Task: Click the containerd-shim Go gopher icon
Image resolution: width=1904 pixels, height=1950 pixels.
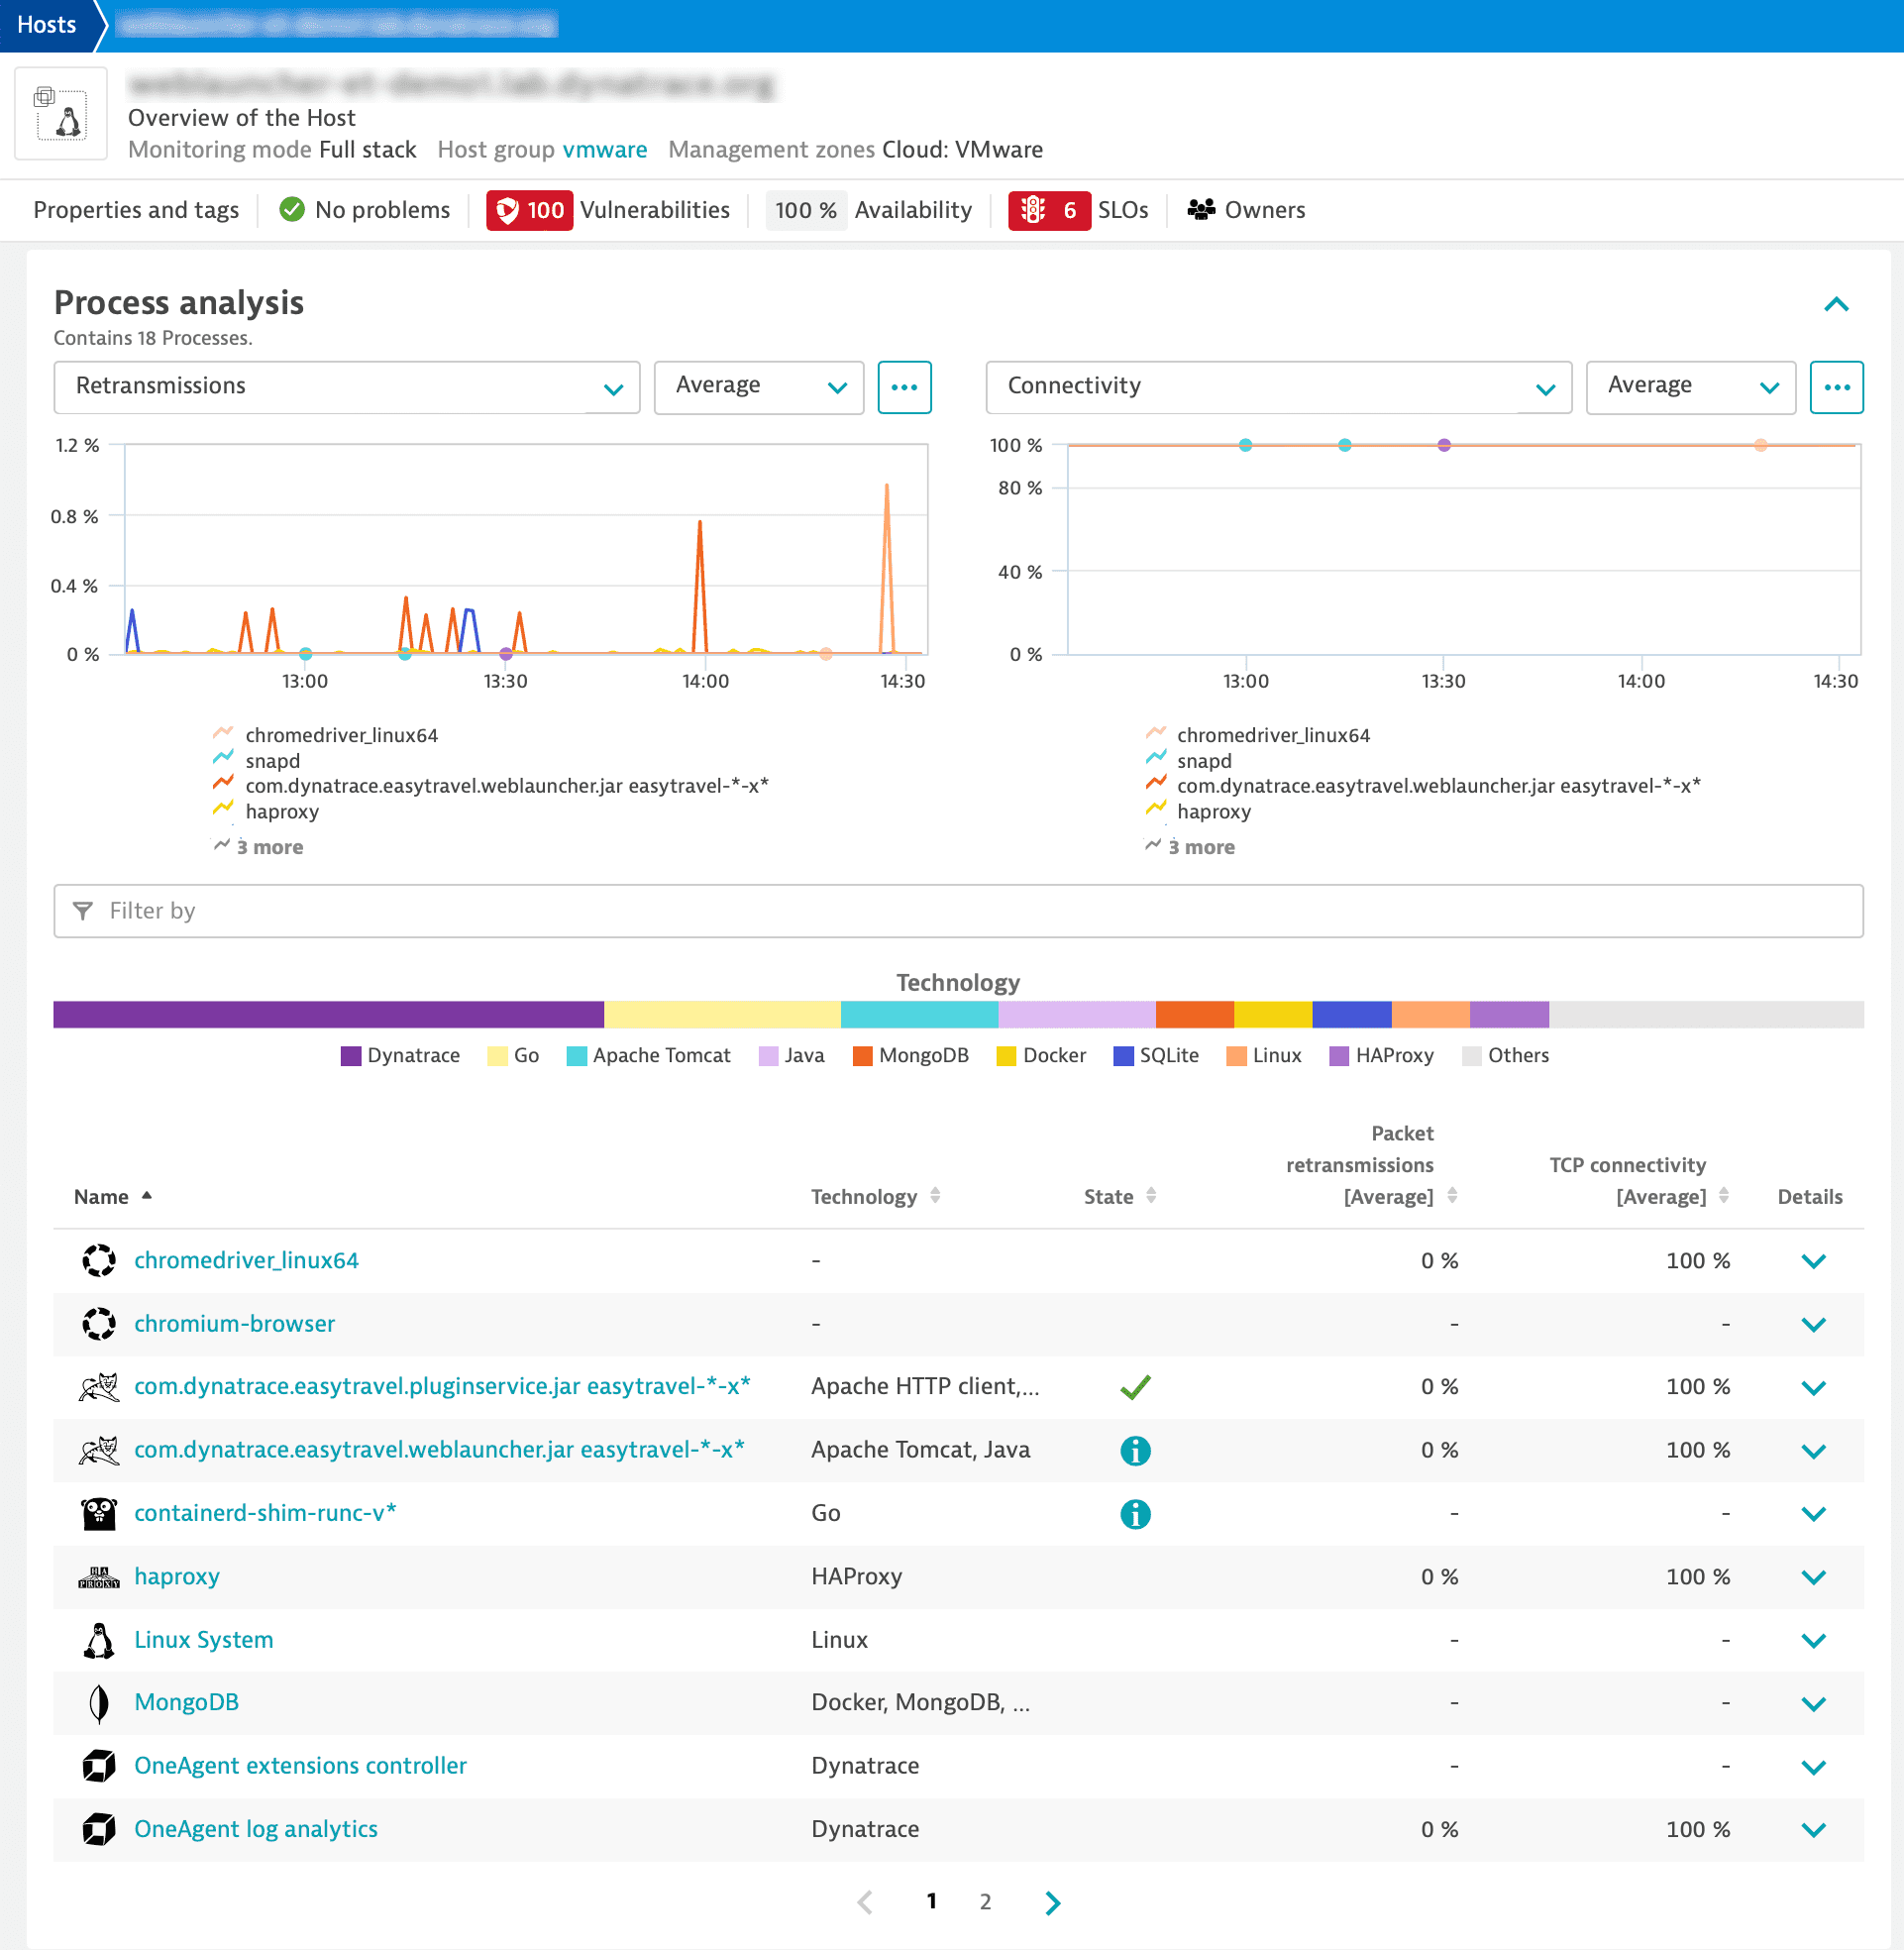Action: click(99, 1514)
